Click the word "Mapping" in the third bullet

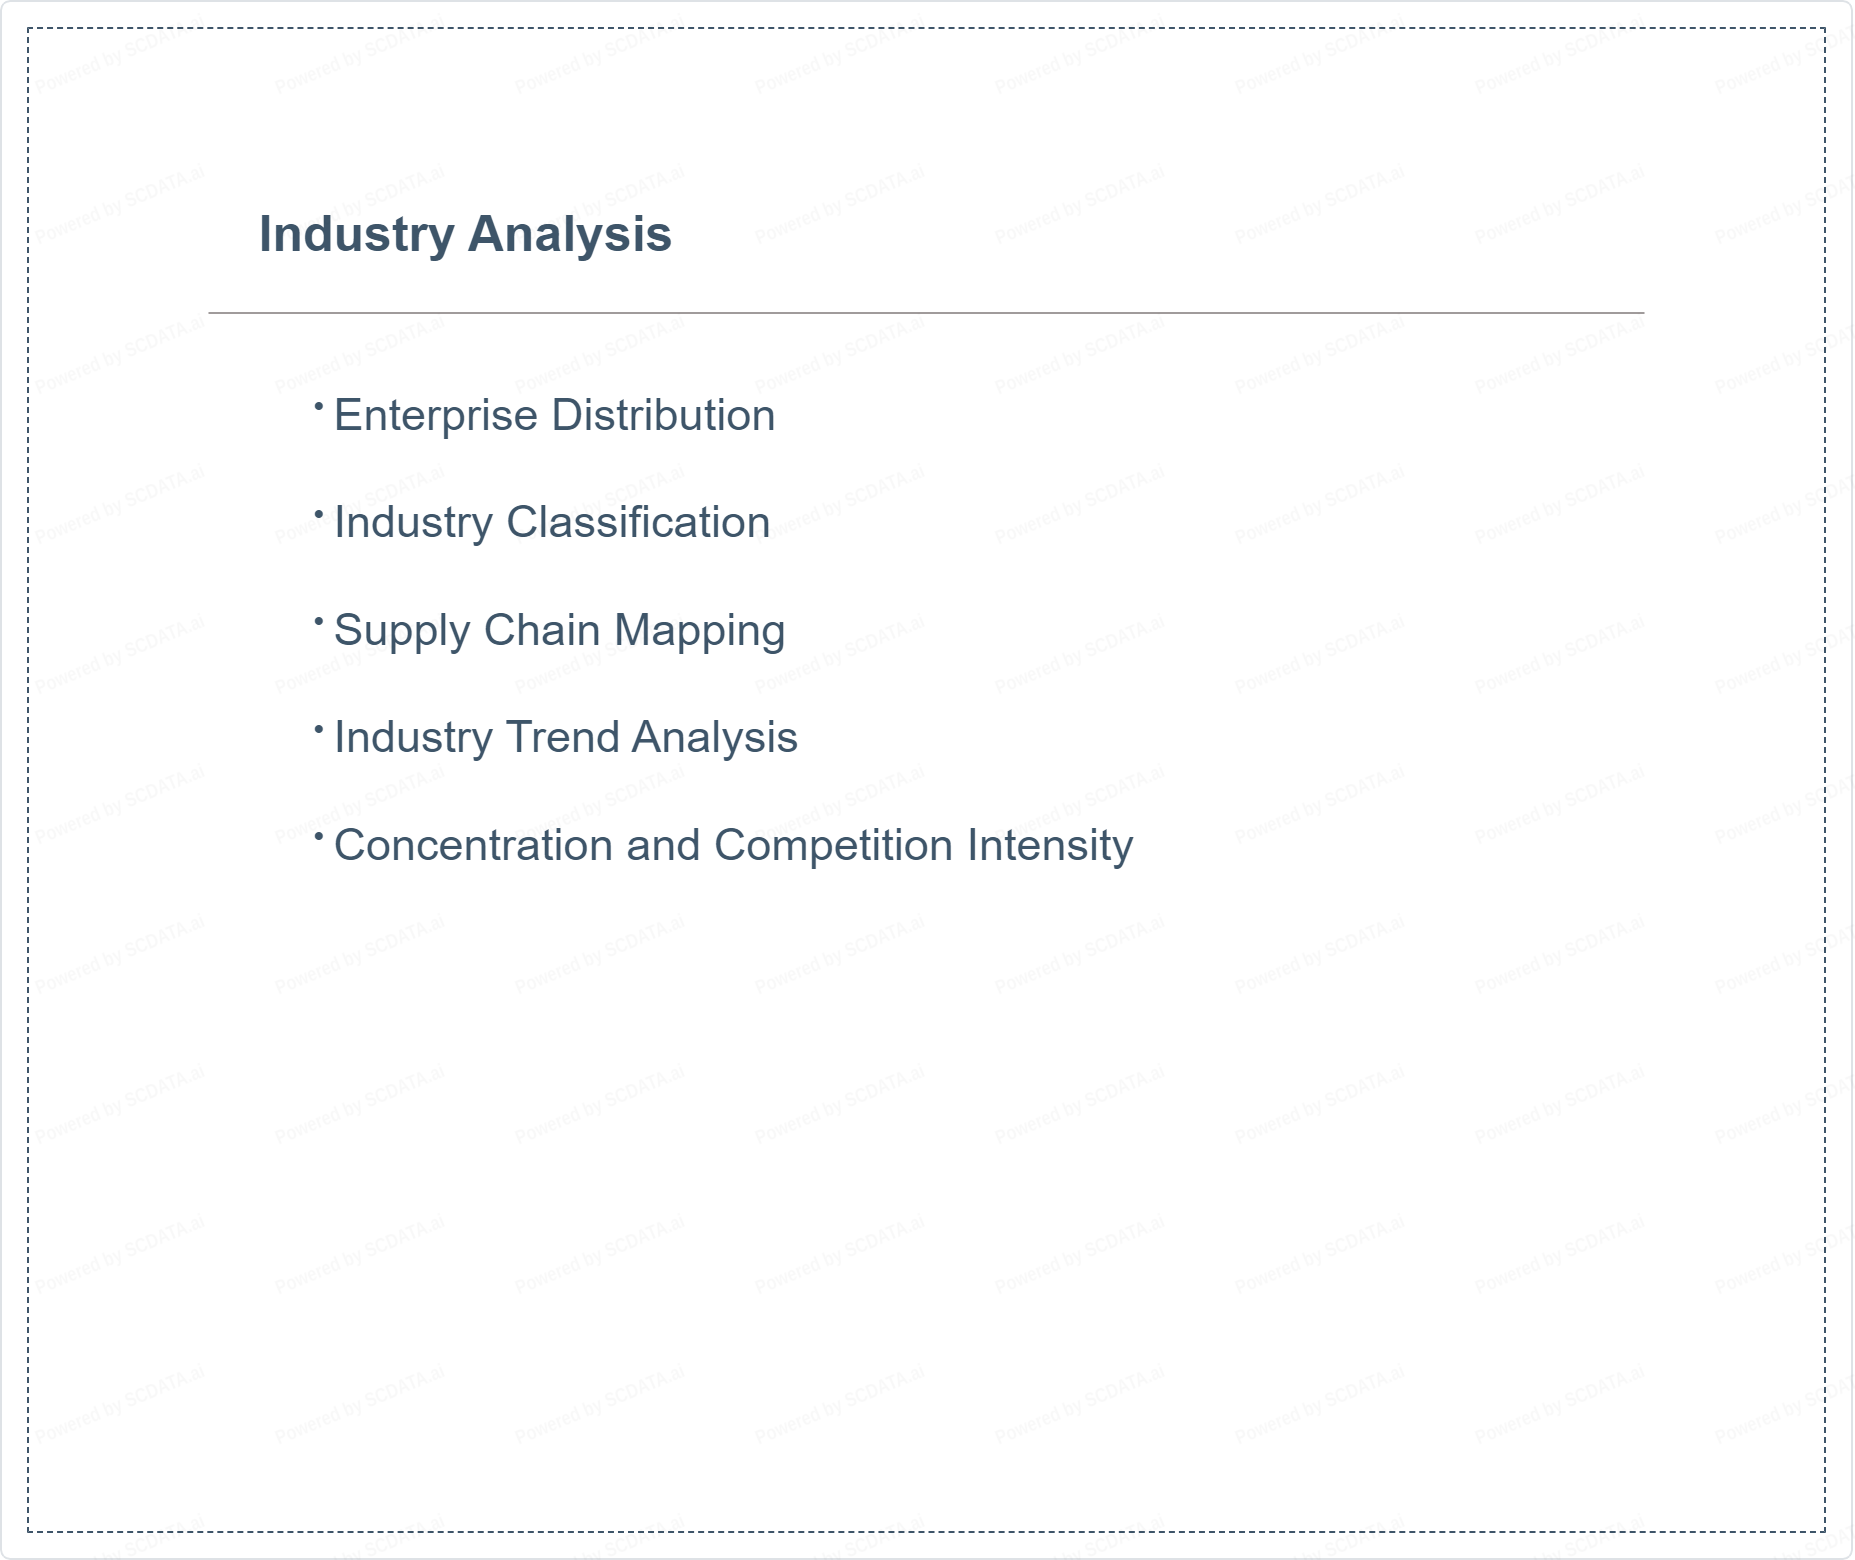699,630
